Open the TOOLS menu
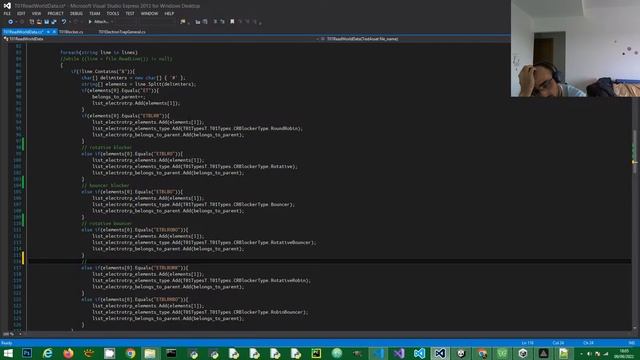The image size is (640, 360). click(x=113, y=13)
